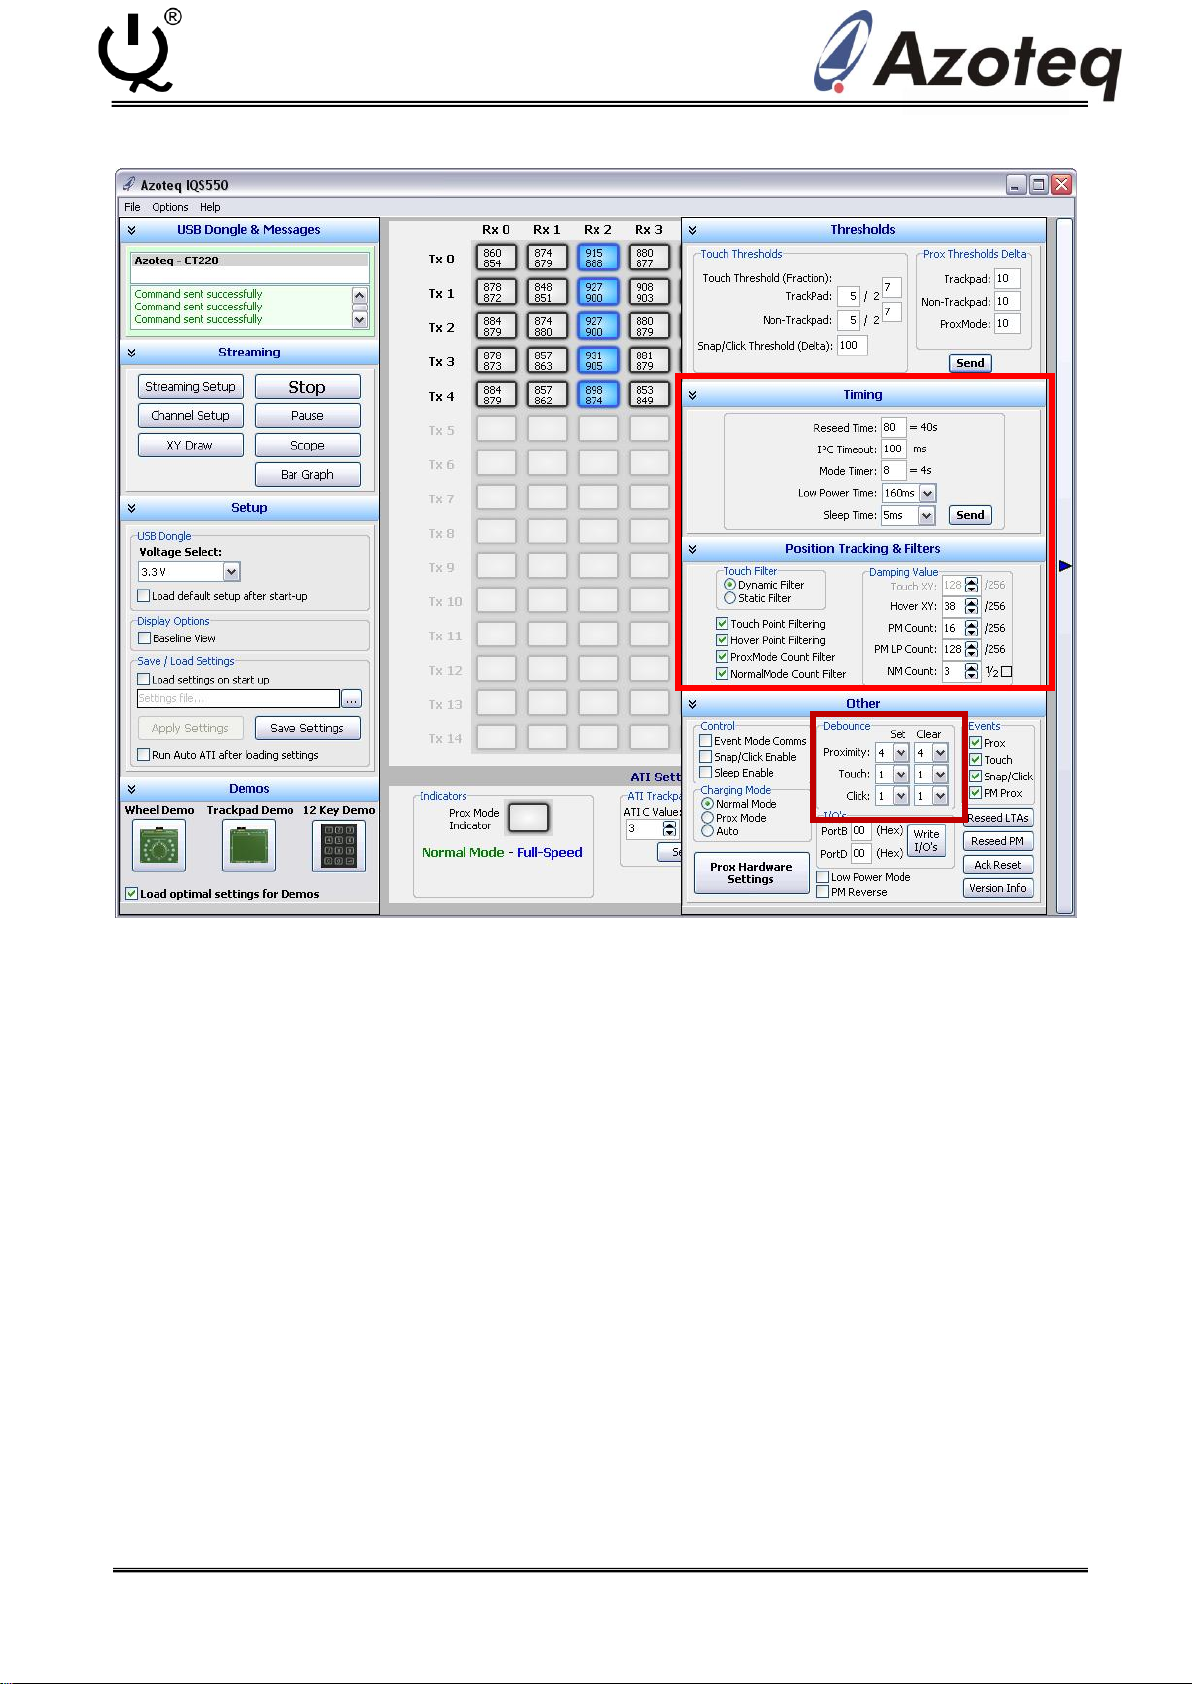1192x1684 pixels.
Task: Enable the Low Power Mode checkbox
Action: 823,877
